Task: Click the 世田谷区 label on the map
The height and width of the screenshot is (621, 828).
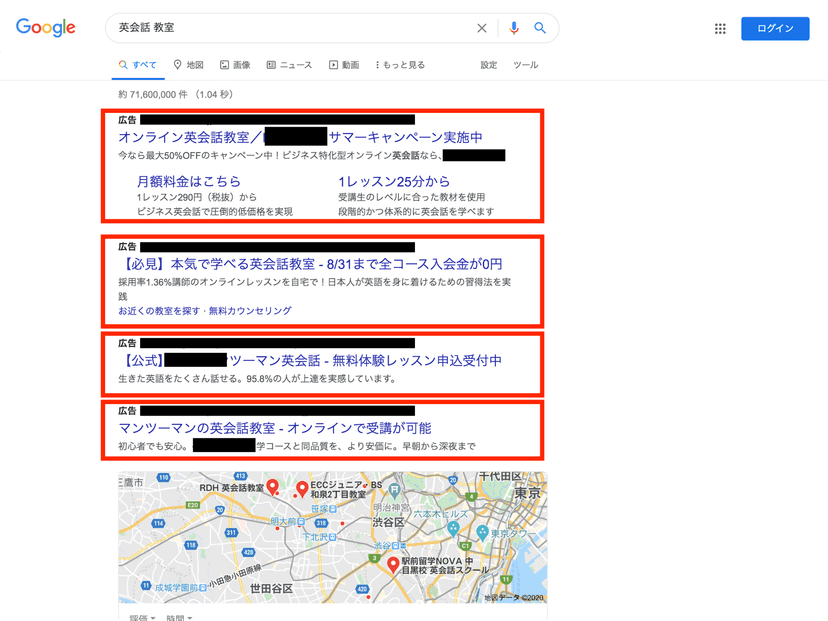Action: tap(271, 588)
